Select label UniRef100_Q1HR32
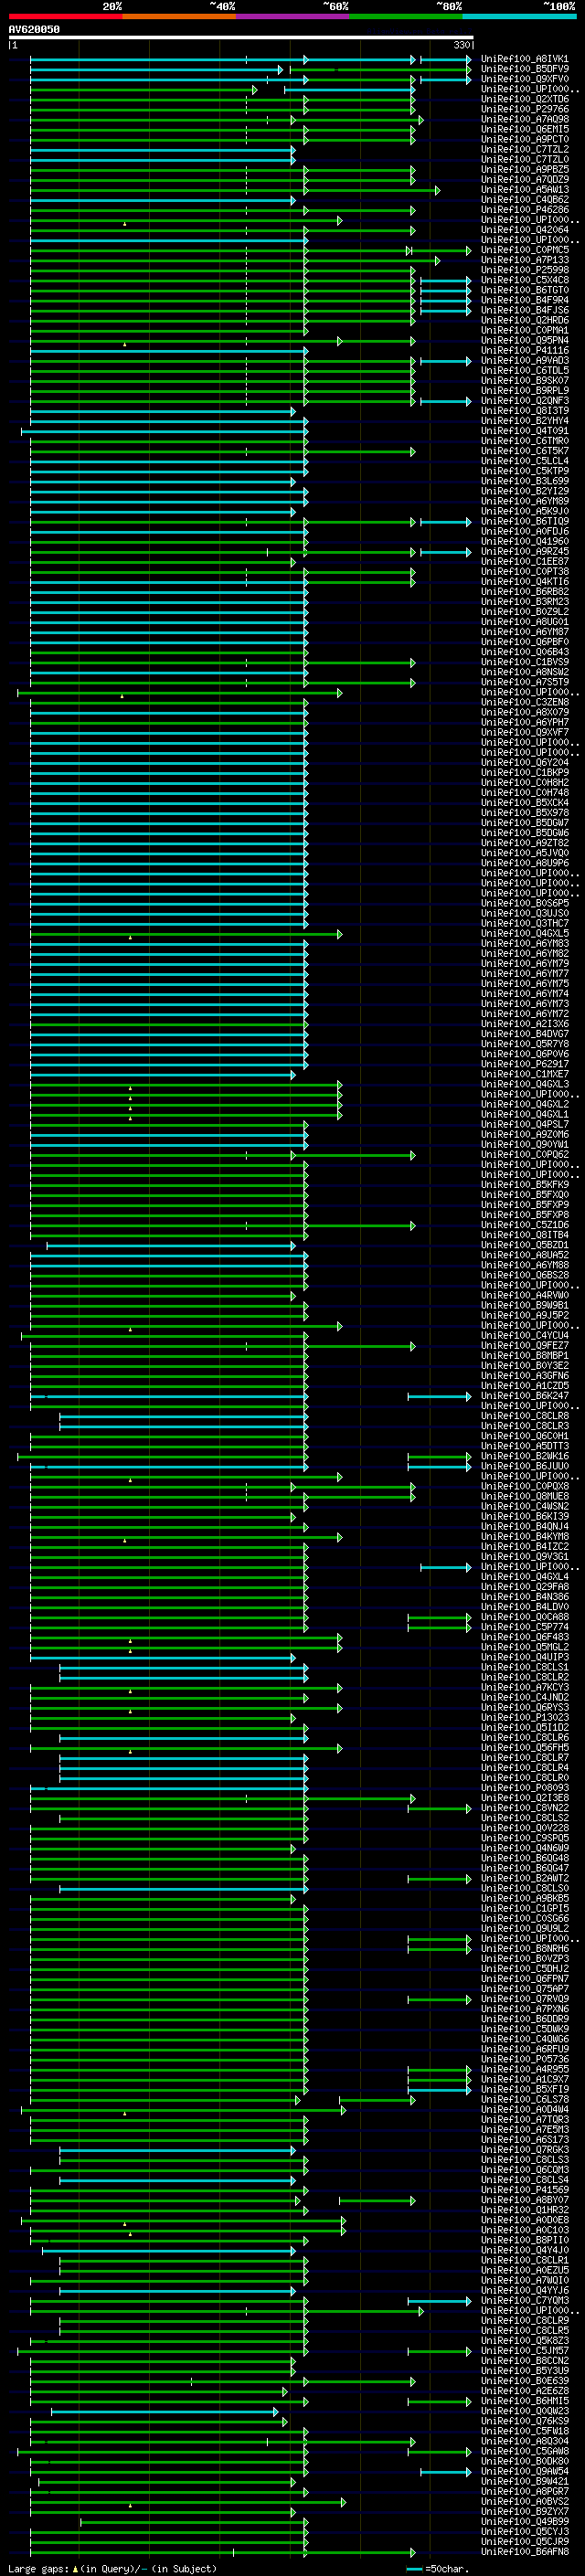Image resolution: width=585 pixels, height=2576 pixels. 524,2210
